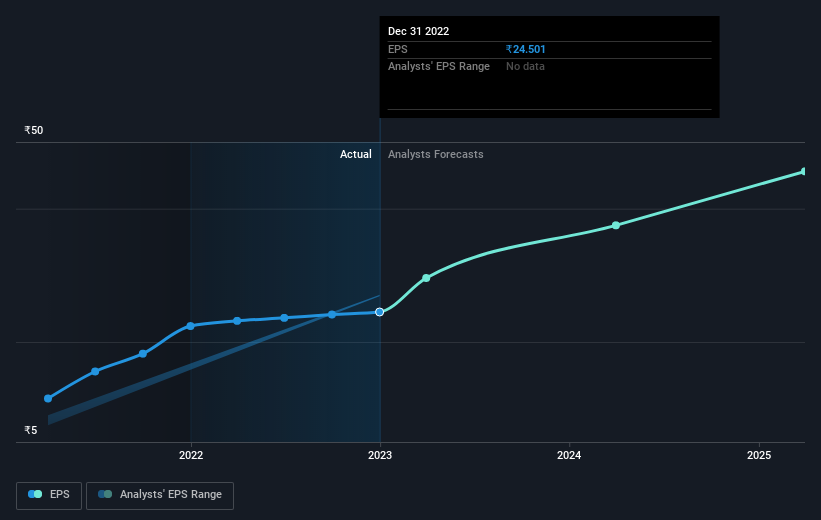Click the EPS row label in tooltip
This screenshot has height=520, width=821.
[x=397, y=49]
